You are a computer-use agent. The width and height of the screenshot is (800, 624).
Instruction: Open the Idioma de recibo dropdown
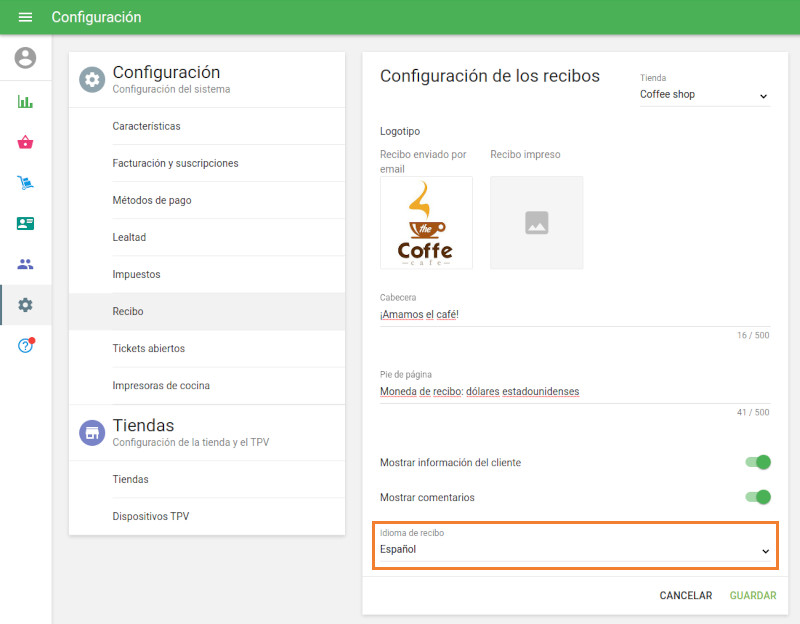574,550
